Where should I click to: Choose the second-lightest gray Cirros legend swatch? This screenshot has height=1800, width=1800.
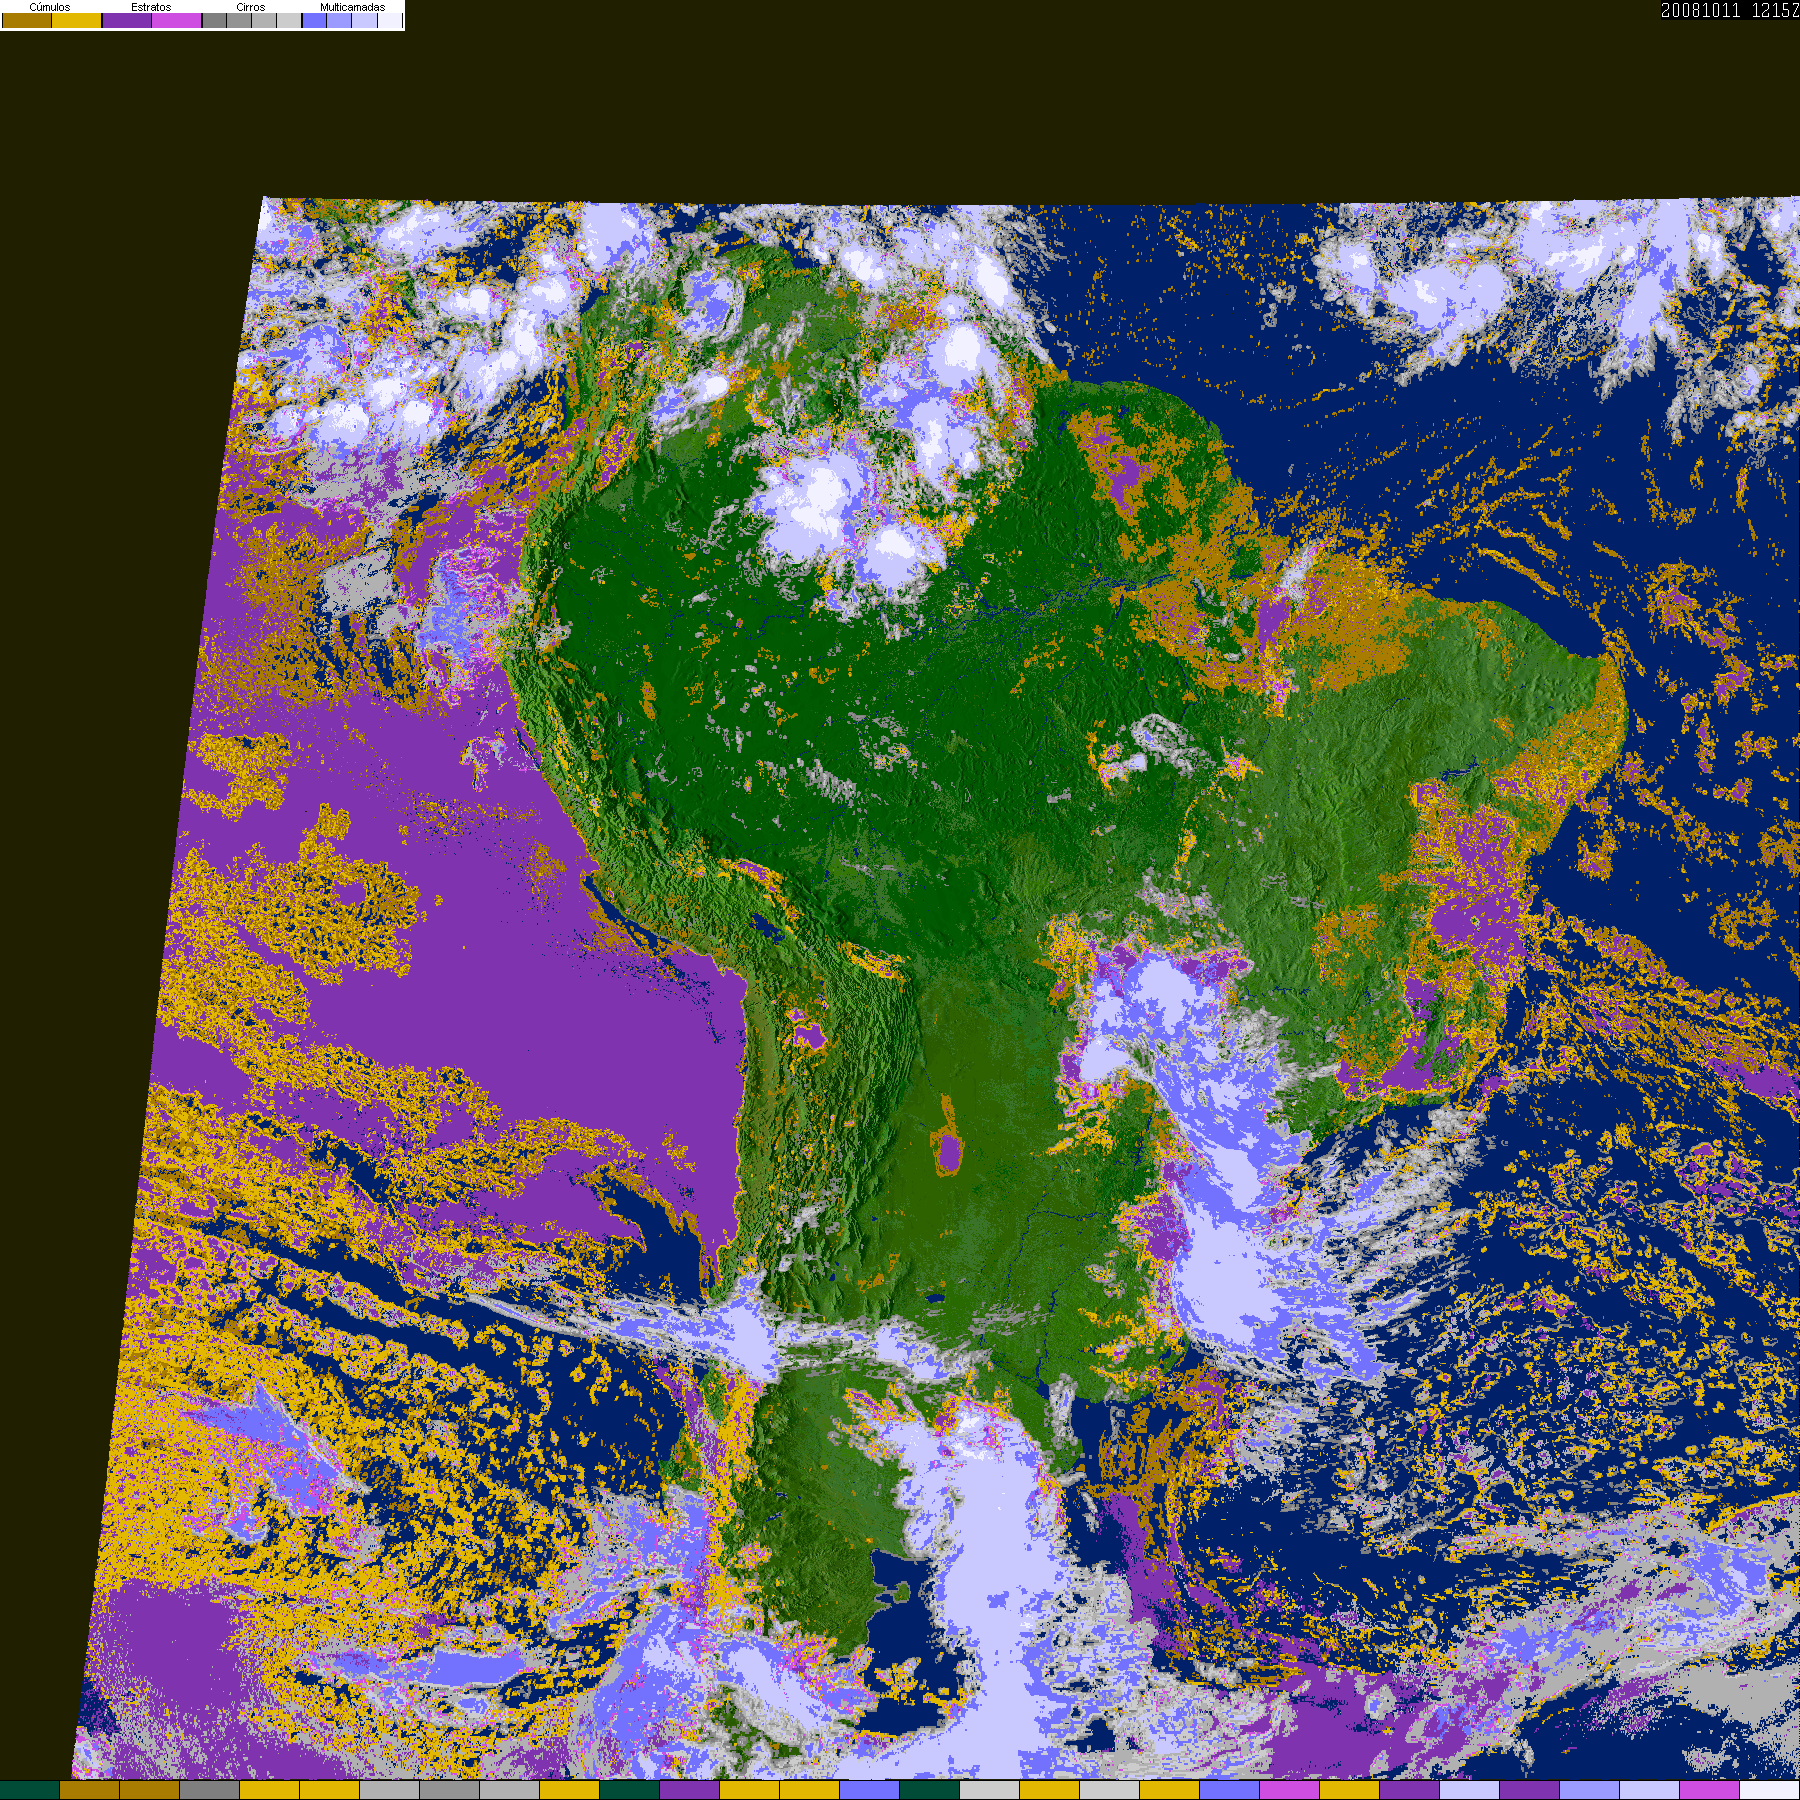click(264, 20)
